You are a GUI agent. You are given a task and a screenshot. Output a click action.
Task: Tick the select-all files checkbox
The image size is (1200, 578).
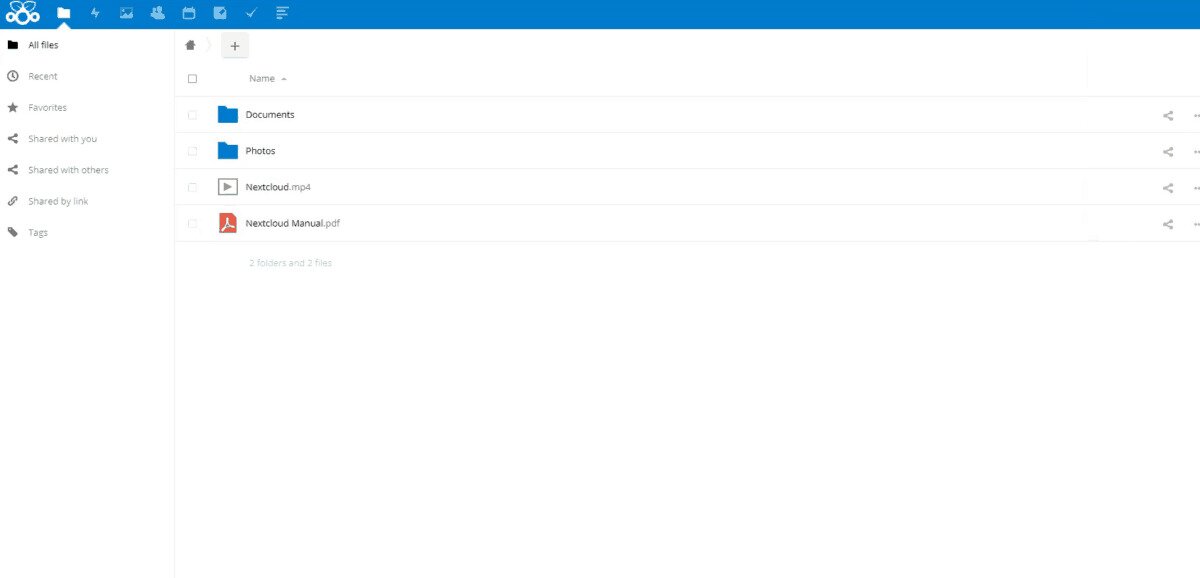[192, 78]
